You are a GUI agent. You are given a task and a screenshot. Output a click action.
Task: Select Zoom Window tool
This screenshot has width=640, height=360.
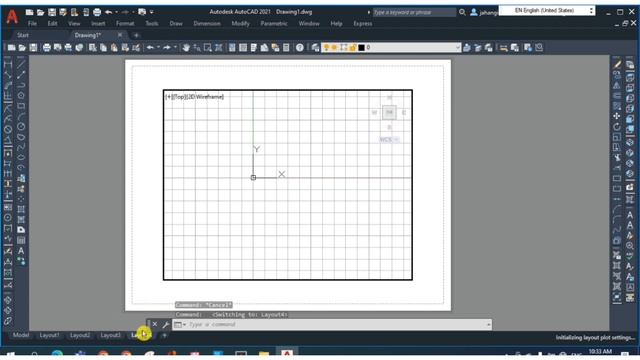pos(208,48)
